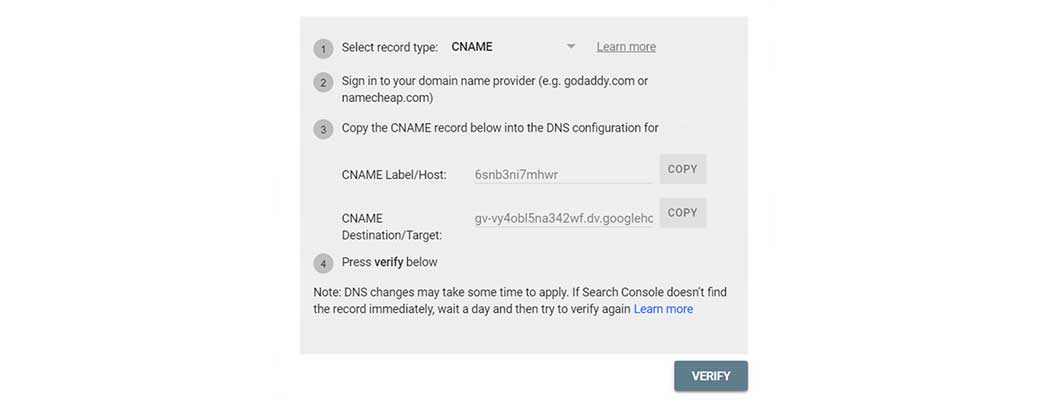Click the "Press verify below" text
The width and height of the screenshot is (1048, 400).
point(390,262)
